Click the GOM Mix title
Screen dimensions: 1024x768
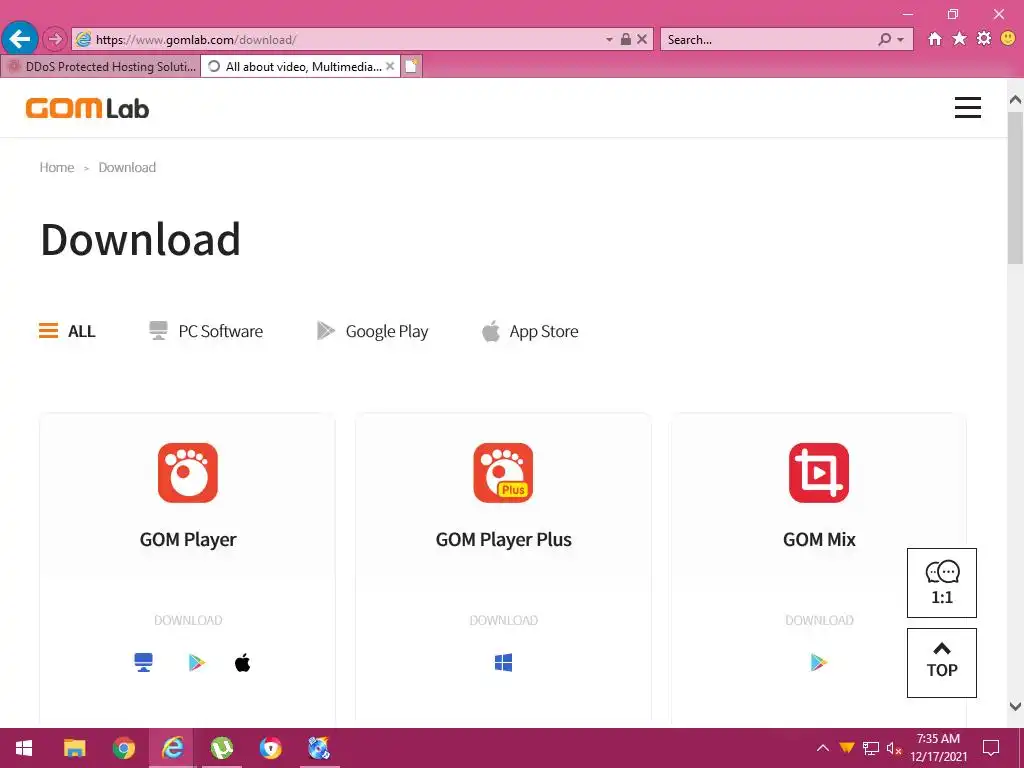pyautogui.click(x=819, y=539)
